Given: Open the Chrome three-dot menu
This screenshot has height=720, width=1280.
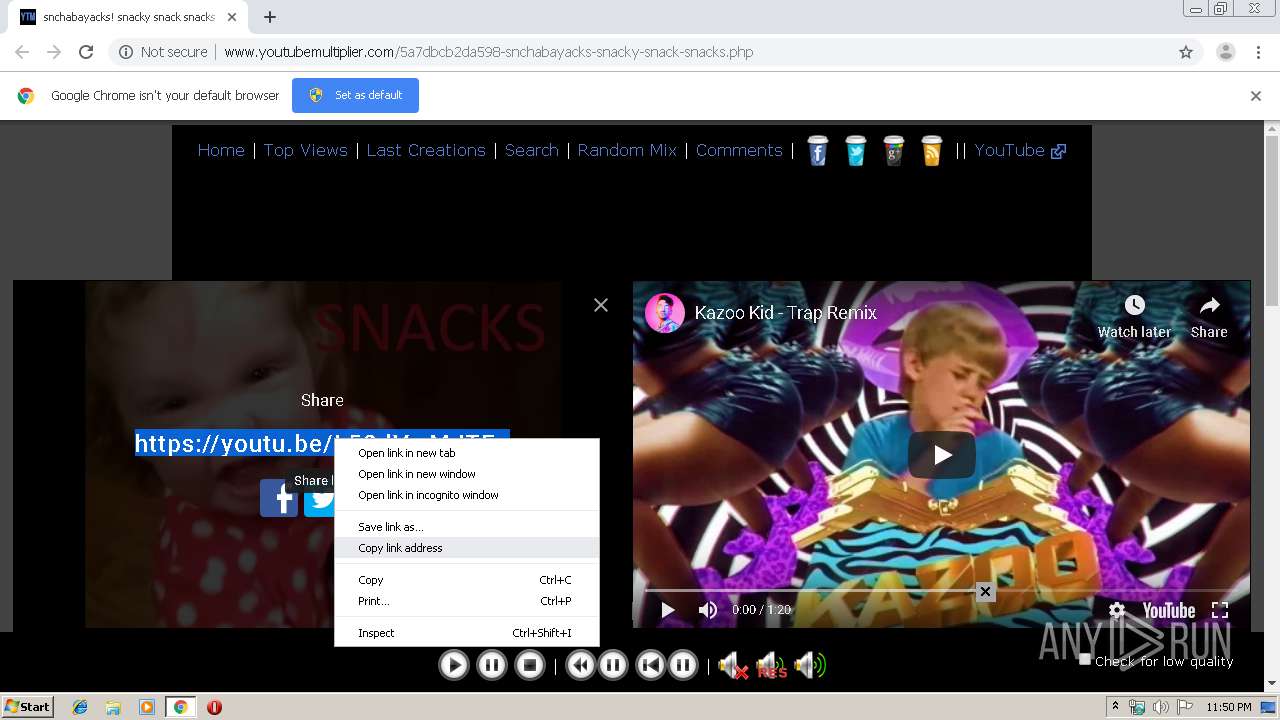Looking at the screenshot, I should (x=1258, y=52).
